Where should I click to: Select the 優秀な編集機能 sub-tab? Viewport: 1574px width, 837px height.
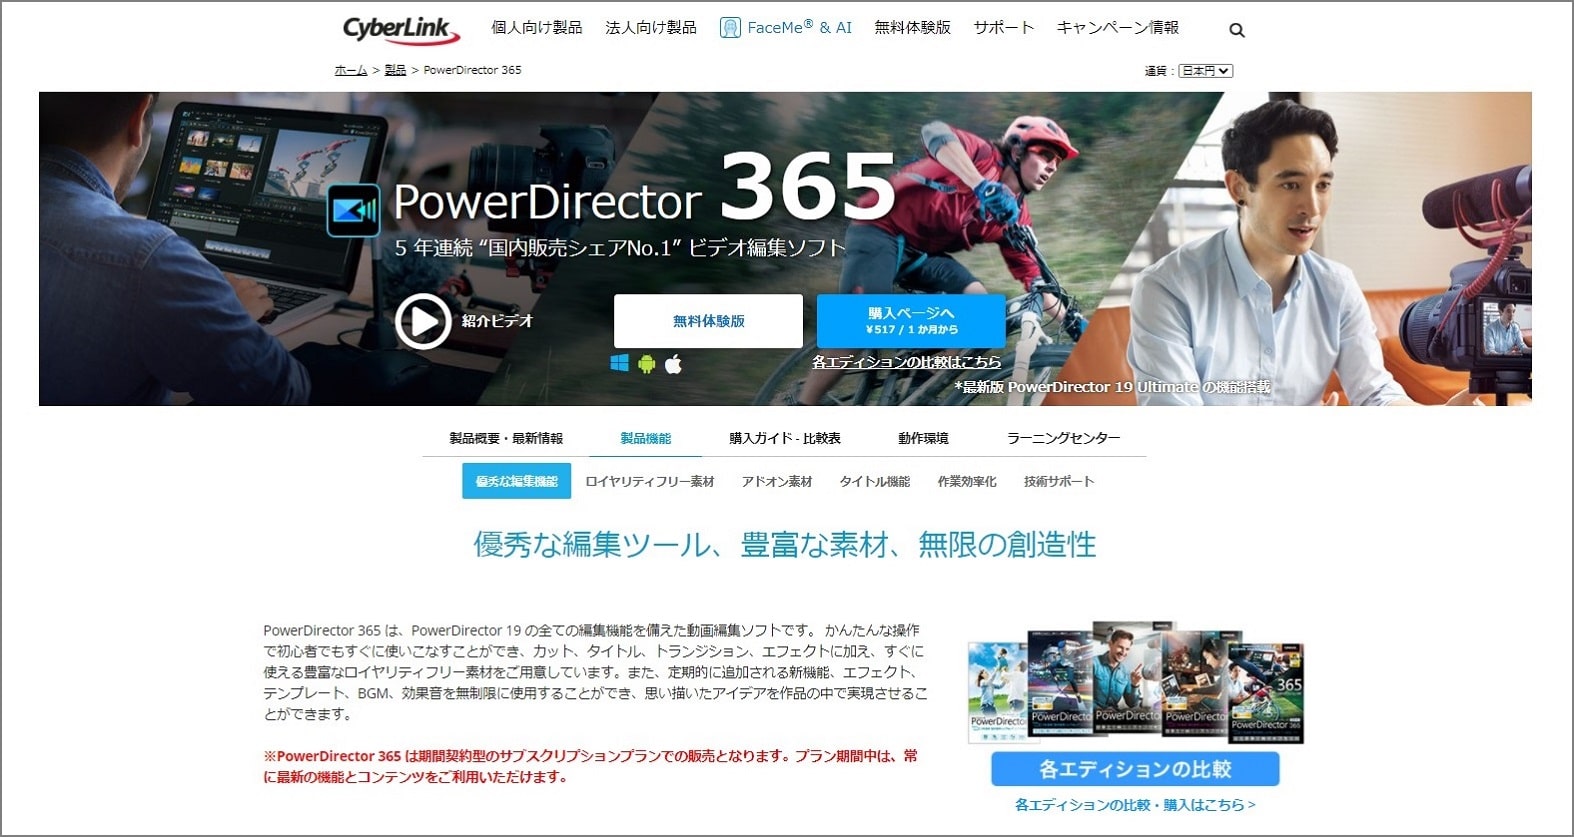point(516,481)
